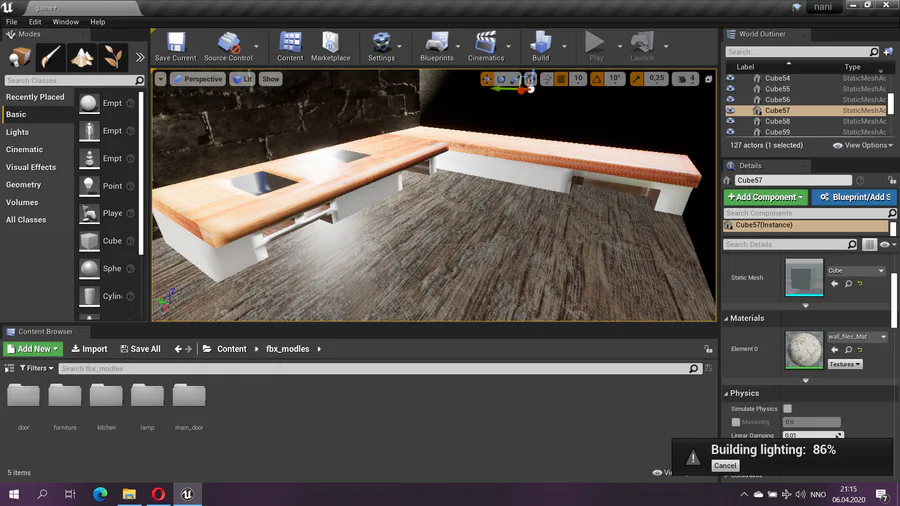Image resolution: width=900 pixels, height=506 pixels.
Task: Open the Static Mesh Cube dropdown
Action: pyautogui.click(x=856, y=270)
